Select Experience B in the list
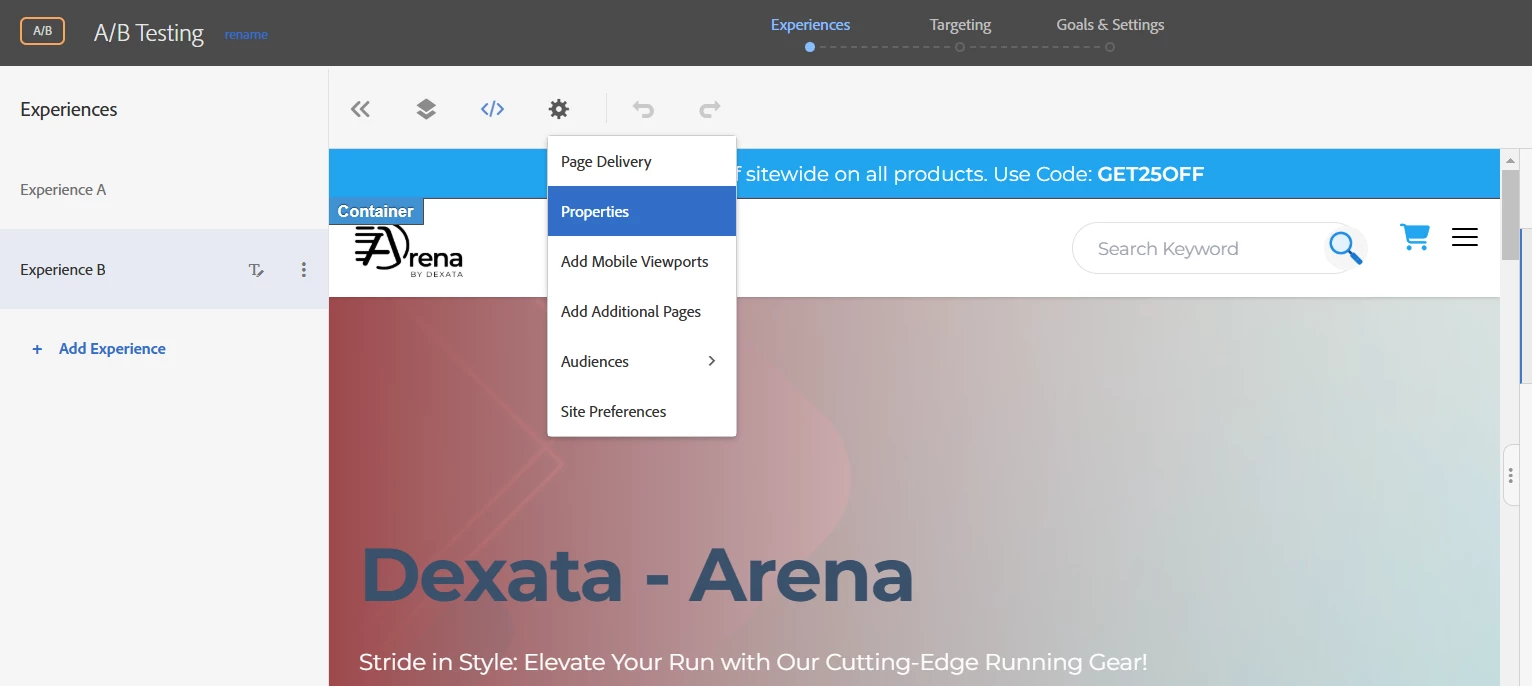This screenshot has width=1532, height=686. click(x=164, y=269)
